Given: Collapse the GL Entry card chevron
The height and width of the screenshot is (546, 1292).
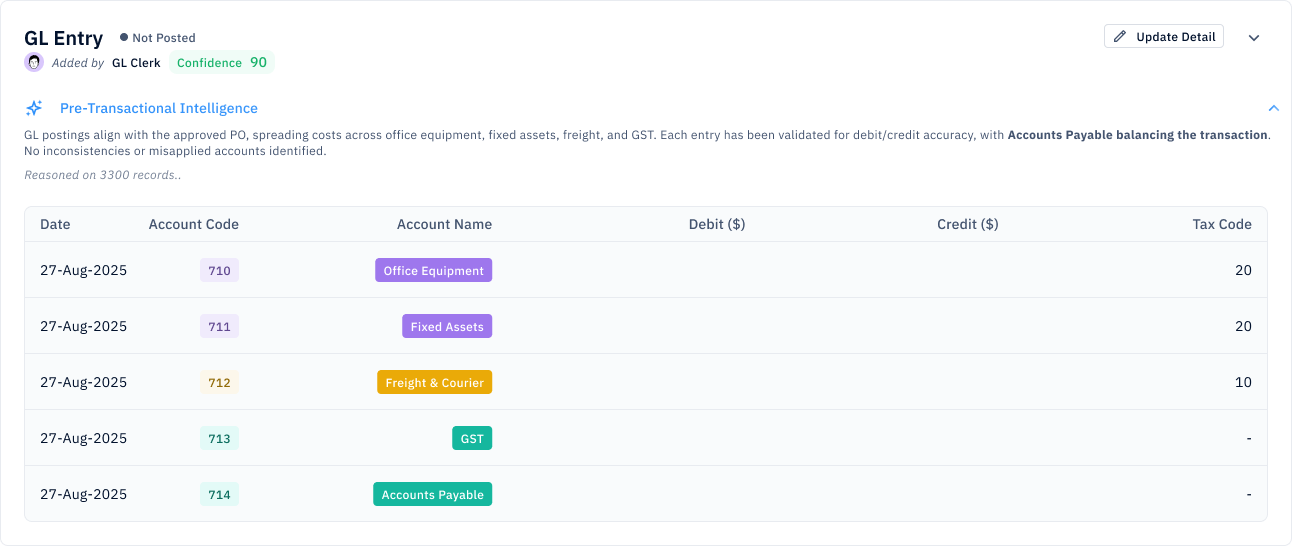Looking at the screenshot, I should [1254, 38].
